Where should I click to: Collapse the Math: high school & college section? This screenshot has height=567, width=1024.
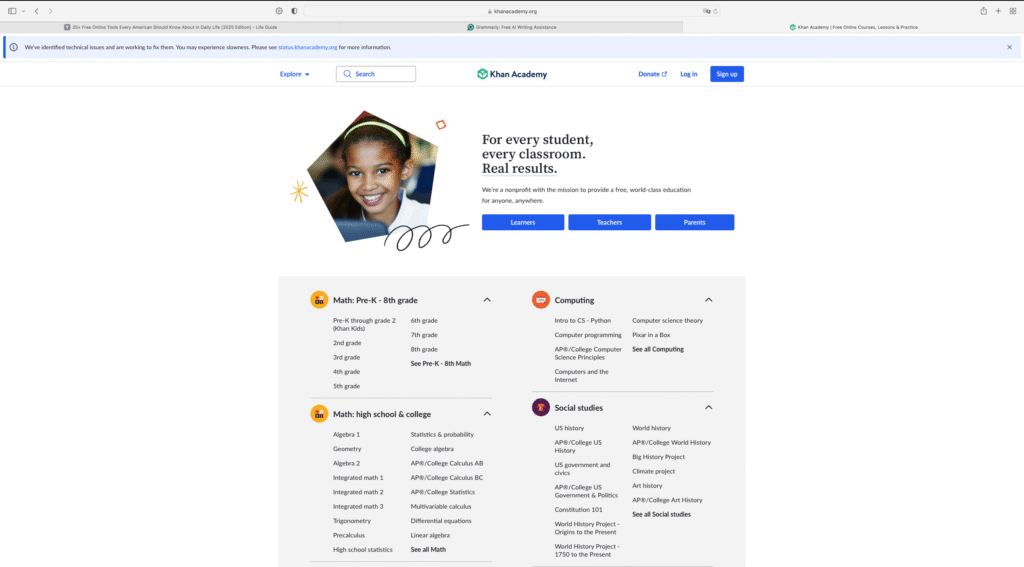pyautogui.click(x=487, y=413)
